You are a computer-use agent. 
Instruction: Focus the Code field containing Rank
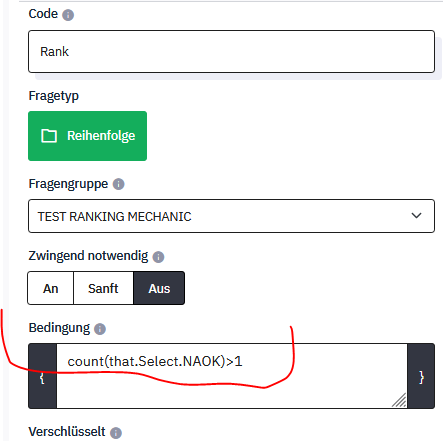click(231, 52)
